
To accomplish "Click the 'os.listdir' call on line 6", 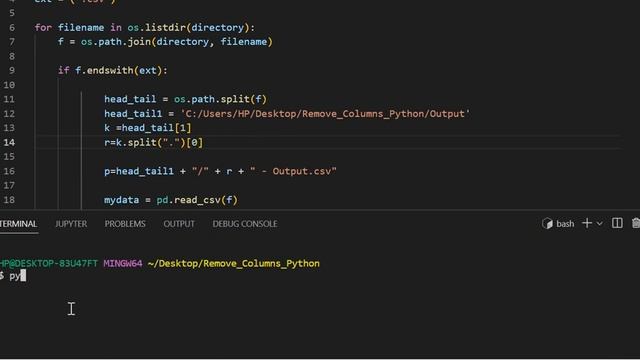I will (x=156, y=27).
